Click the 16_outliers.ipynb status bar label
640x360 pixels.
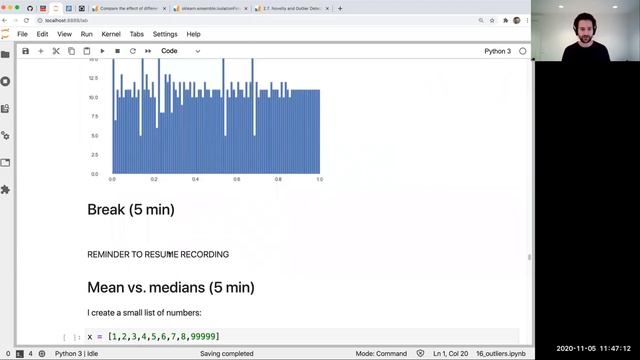point(500,353)
